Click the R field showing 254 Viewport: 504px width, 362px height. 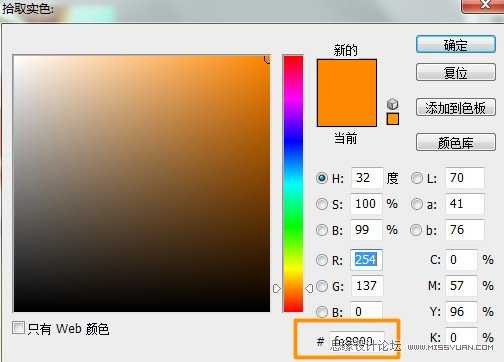[367, 260]
